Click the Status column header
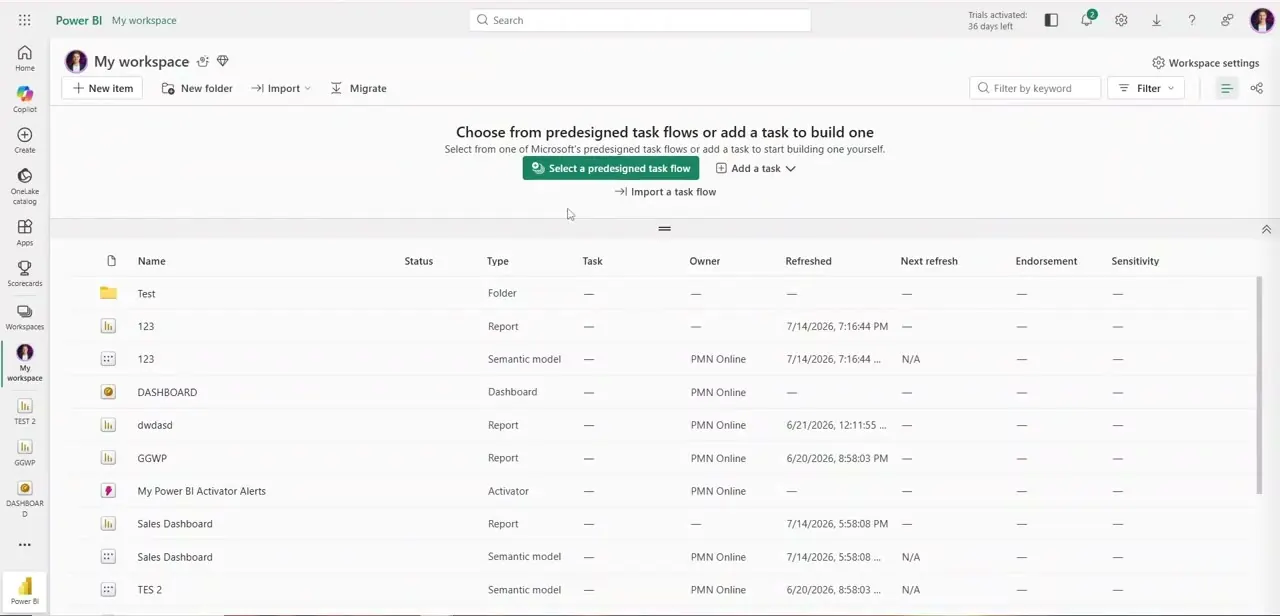The height and width of the screenshot is (616, 1280). pos(418,261)
